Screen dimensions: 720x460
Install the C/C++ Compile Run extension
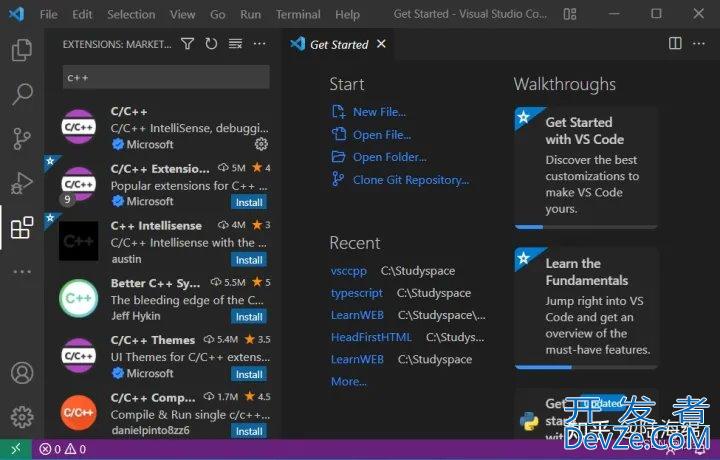[249, 431]
